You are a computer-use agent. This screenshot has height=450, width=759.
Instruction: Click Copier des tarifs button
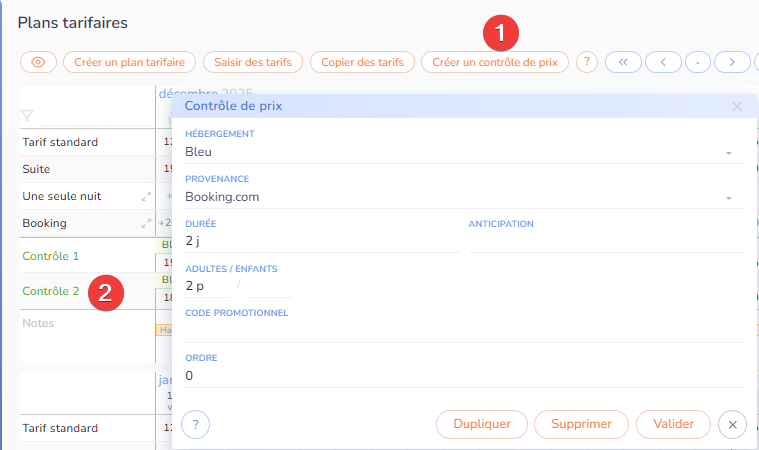point(362,62)
